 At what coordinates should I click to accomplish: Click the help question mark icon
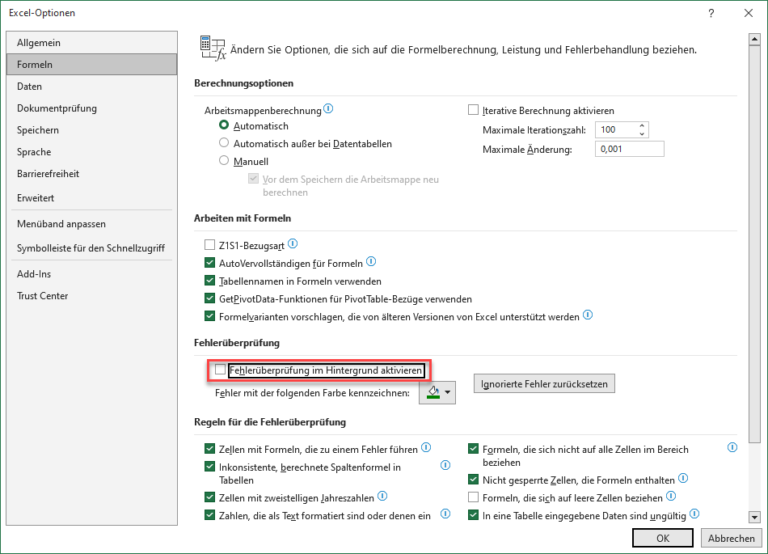[711, 13]
